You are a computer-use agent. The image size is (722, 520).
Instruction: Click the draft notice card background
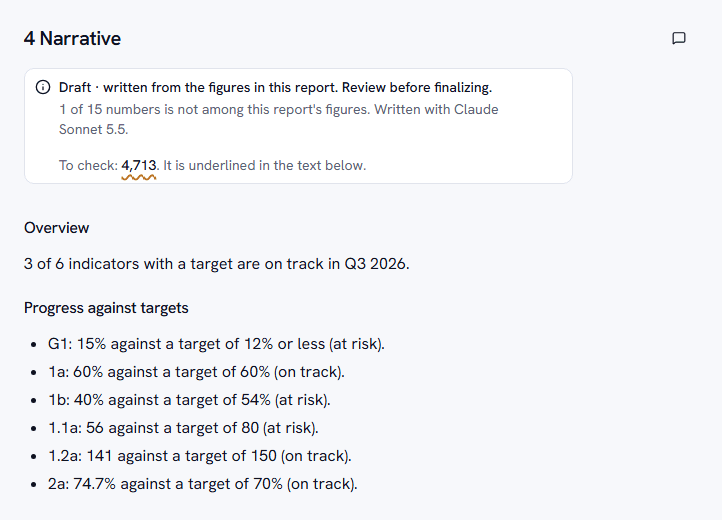[298, 126]
